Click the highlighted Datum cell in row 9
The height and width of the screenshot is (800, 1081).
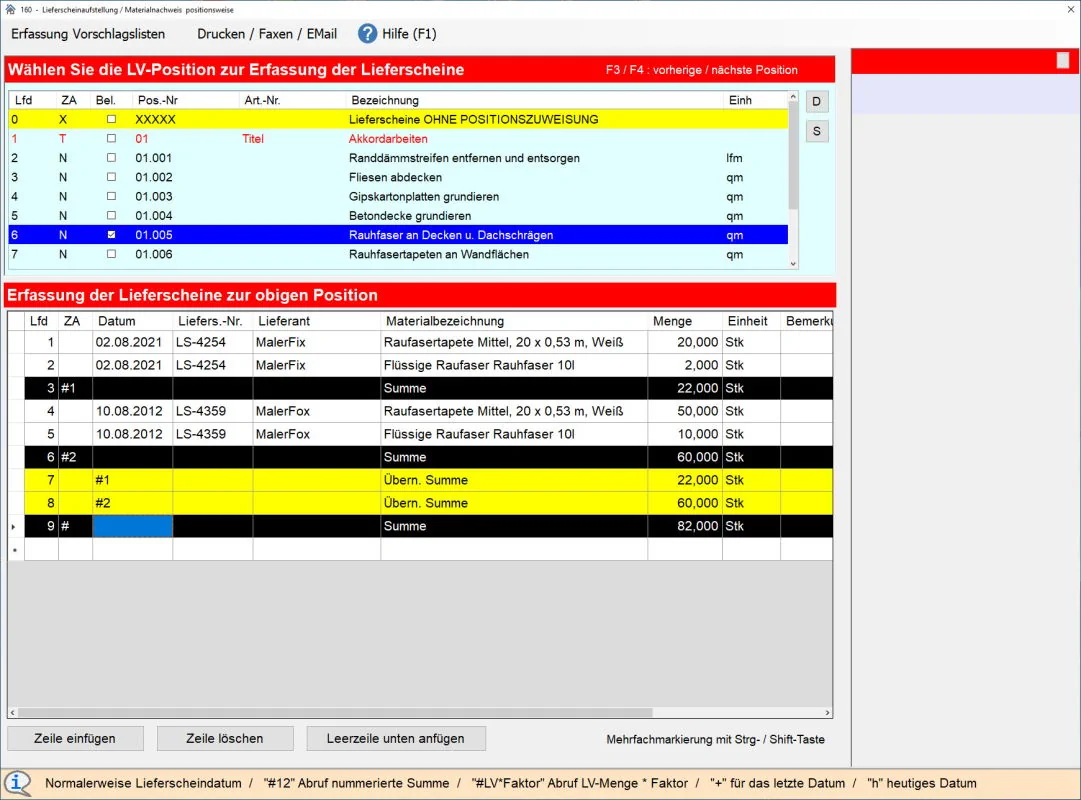coord(132,526)
